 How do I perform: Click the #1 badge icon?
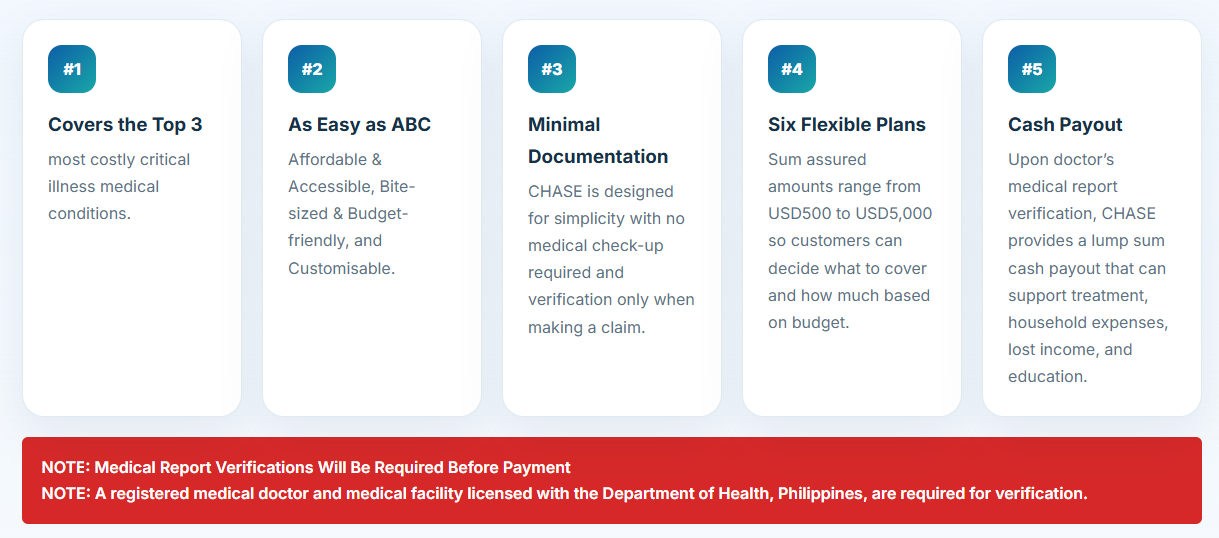pos(72,69)
